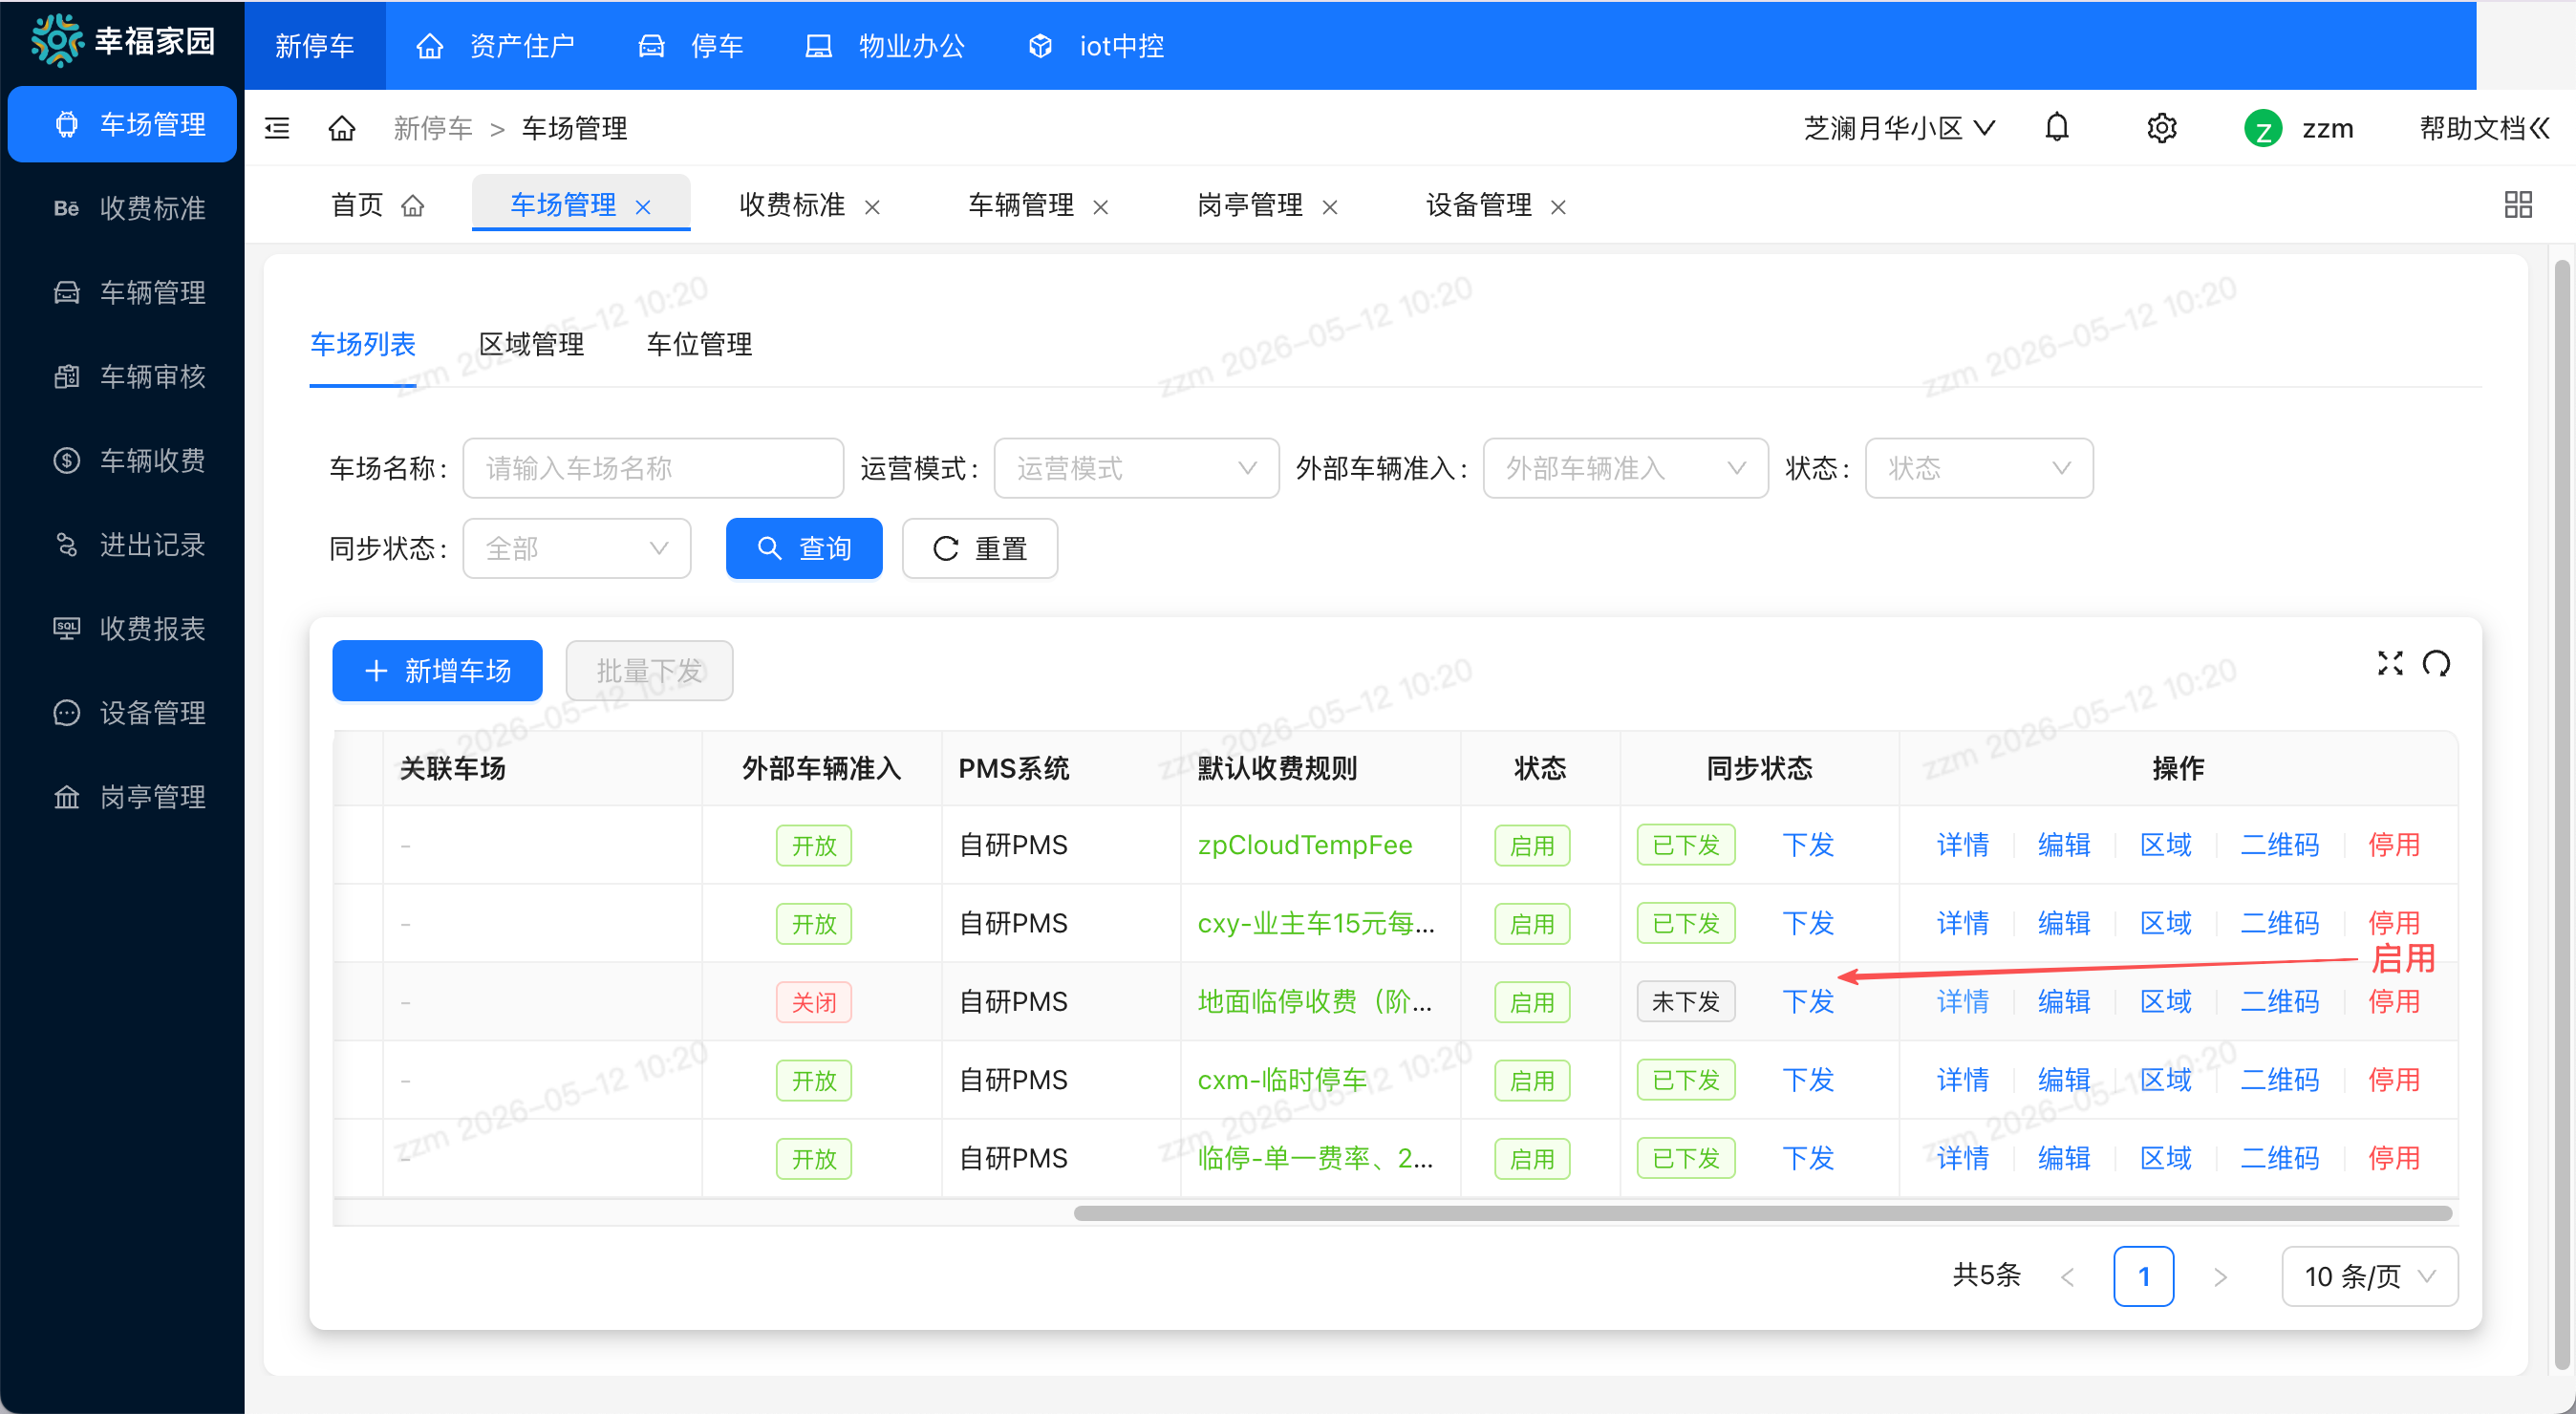Image resolution: width=2576 pixels, height=1414 pixels.
Task: Open sidebar 岗亭管理 menu item
Action: pyautogui.click(x=122, y=797)
